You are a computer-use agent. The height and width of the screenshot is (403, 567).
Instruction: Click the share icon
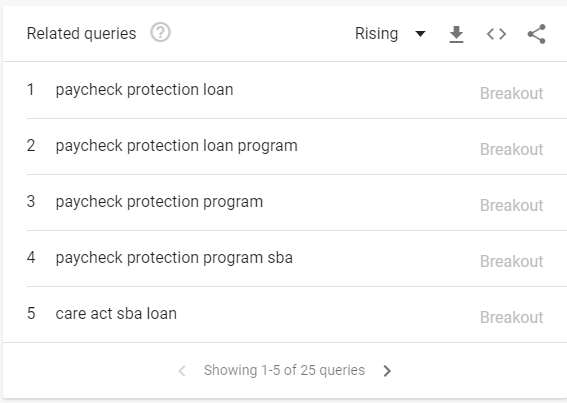pos(537,34)
